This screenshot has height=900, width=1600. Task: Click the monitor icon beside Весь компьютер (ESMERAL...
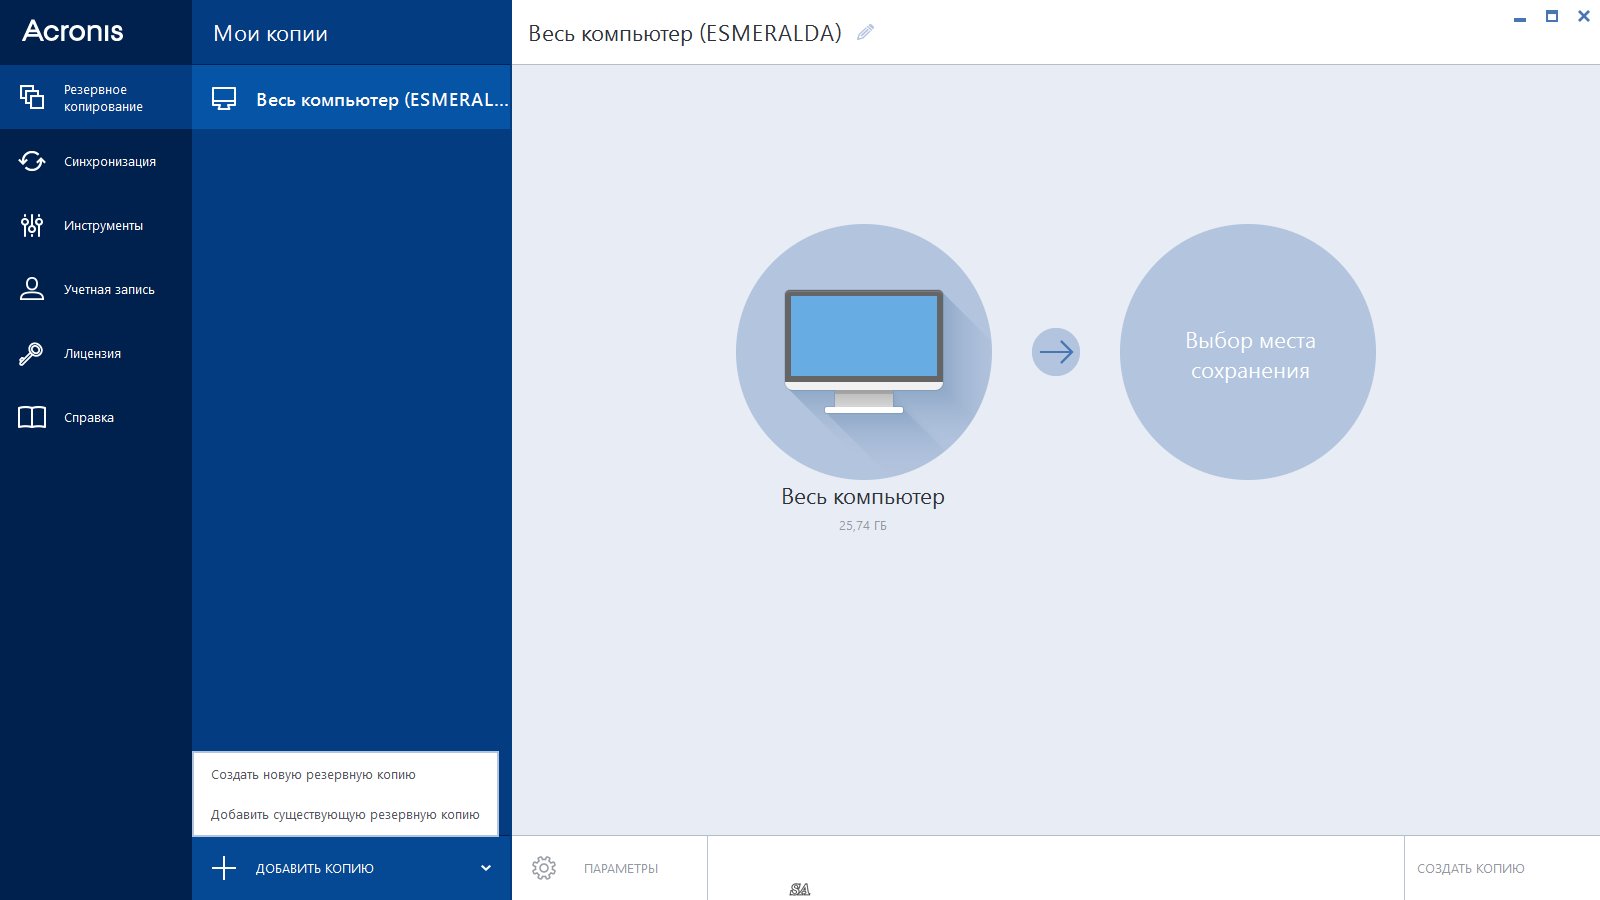[x=224, y=99]
